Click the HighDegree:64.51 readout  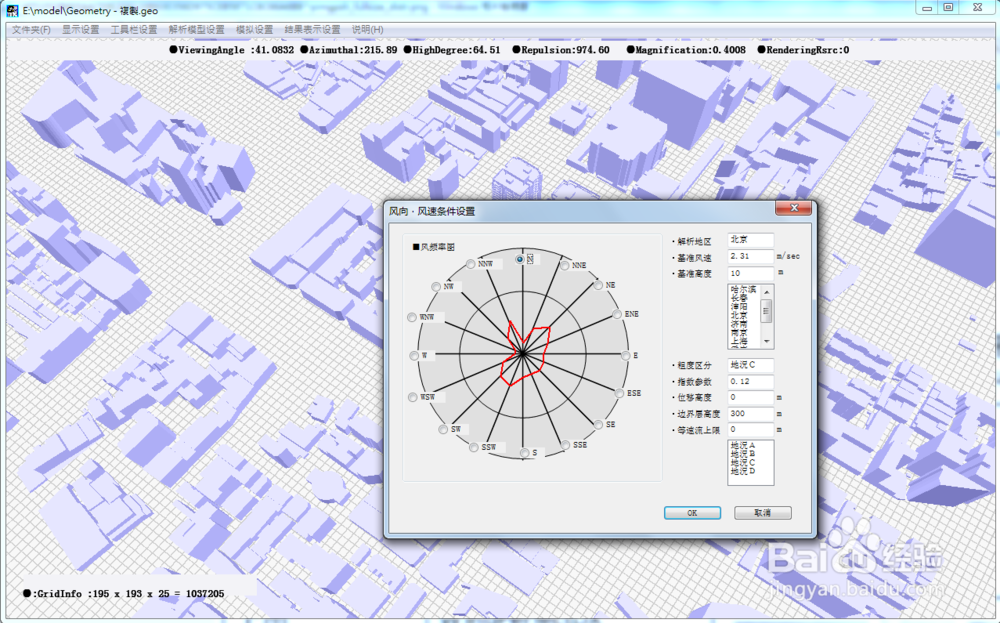click(452, 50)
